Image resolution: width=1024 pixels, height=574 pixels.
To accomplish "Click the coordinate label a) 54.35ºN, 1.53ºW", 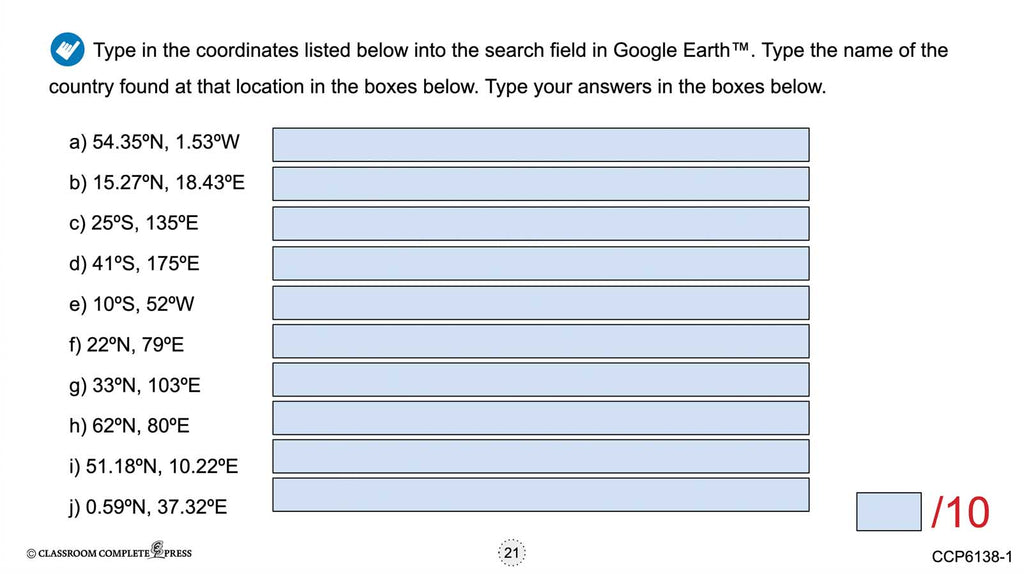I will tap(155, 143).
